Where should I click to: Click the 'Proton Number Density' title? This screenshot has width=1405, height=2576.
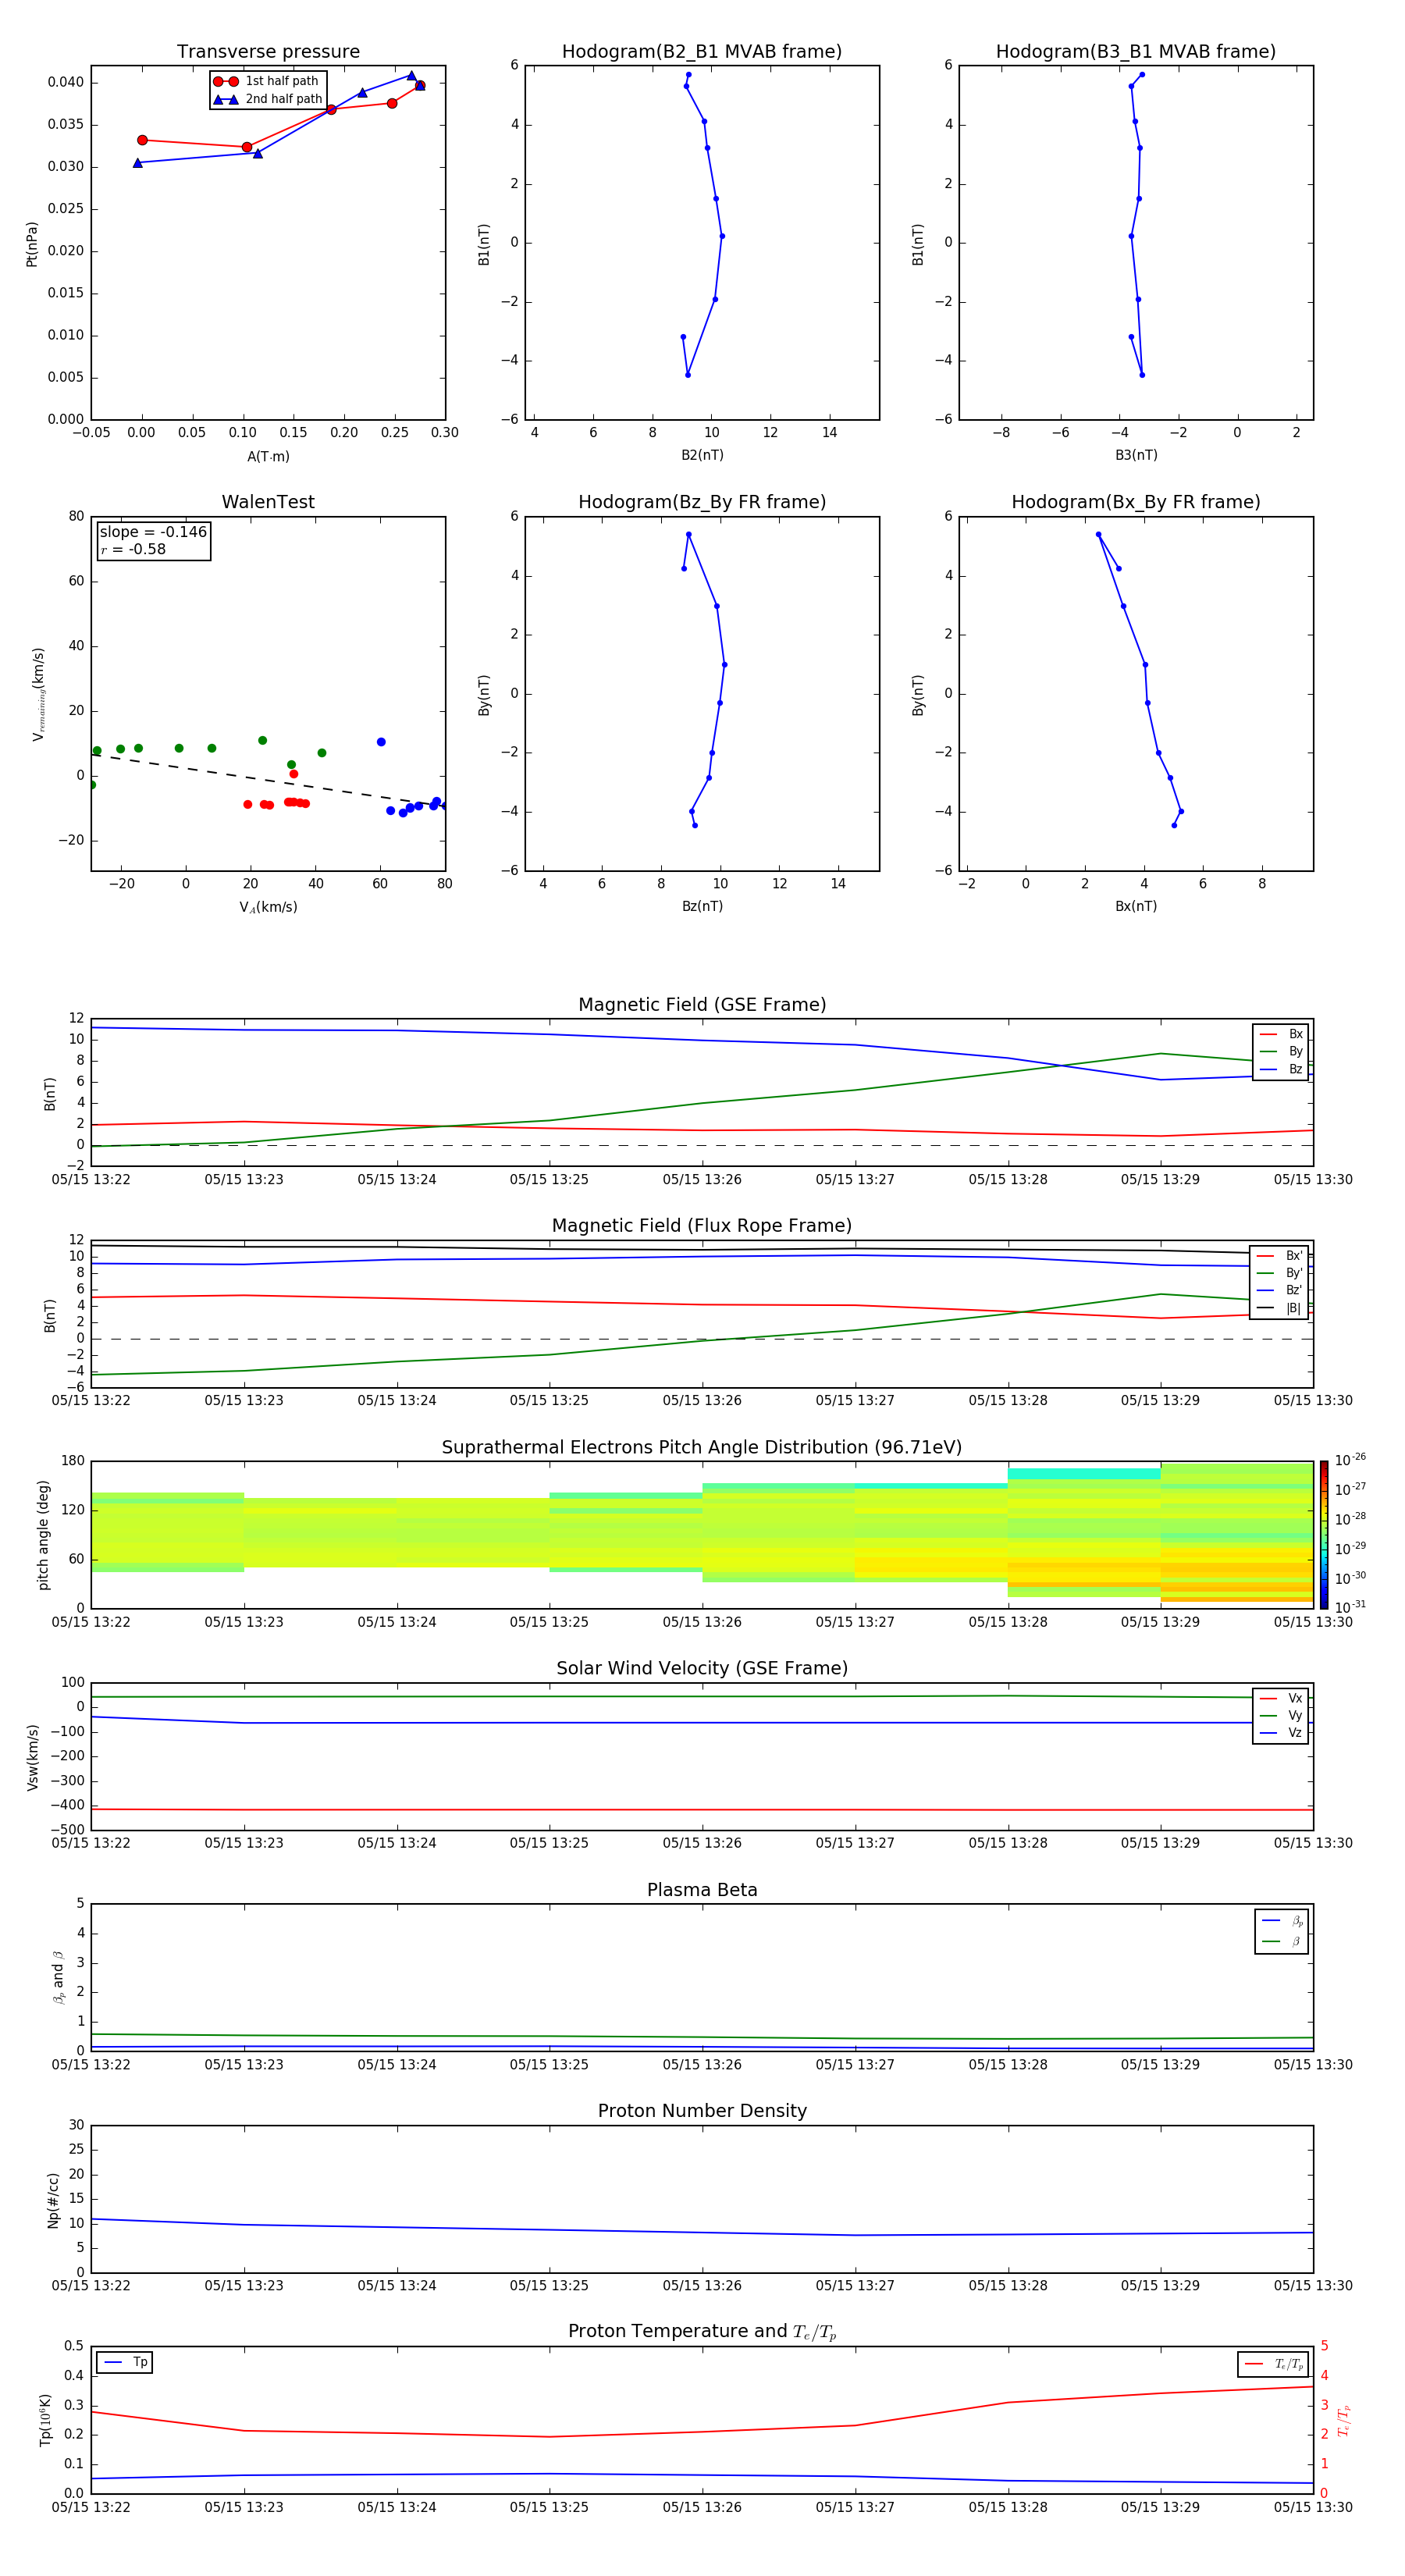point(702,2111)
